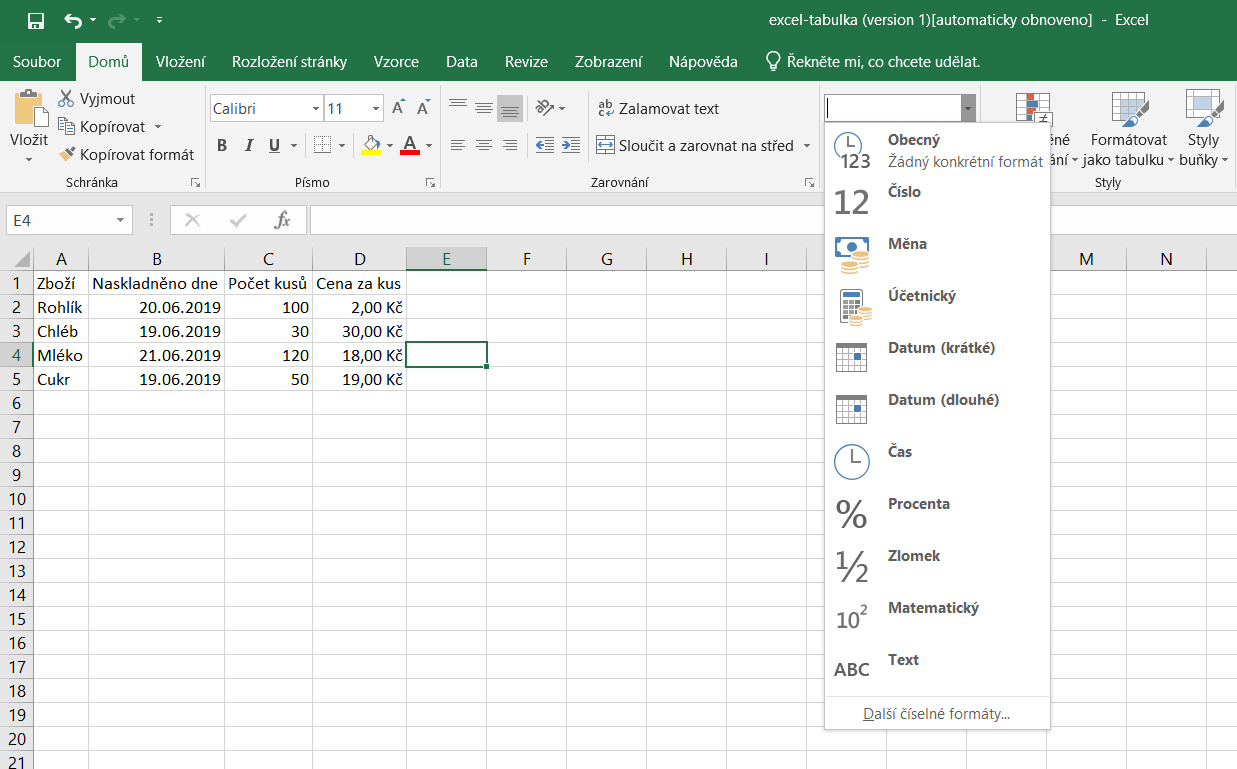This screenshot has height=769, width=1237.
Task: Open the Nápověda tab
Action: point(703,61)
